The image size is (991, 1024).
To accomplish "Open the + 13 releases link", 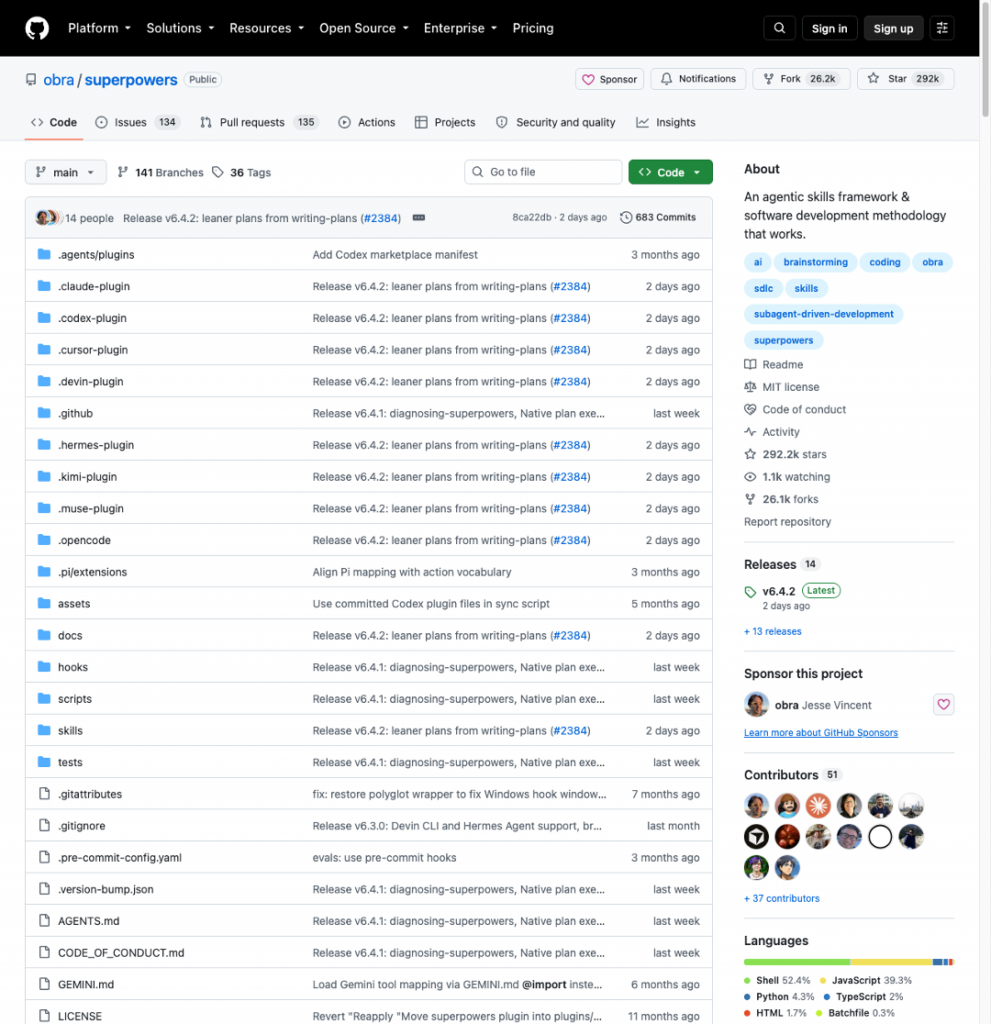I will click(x=773, y=632).
